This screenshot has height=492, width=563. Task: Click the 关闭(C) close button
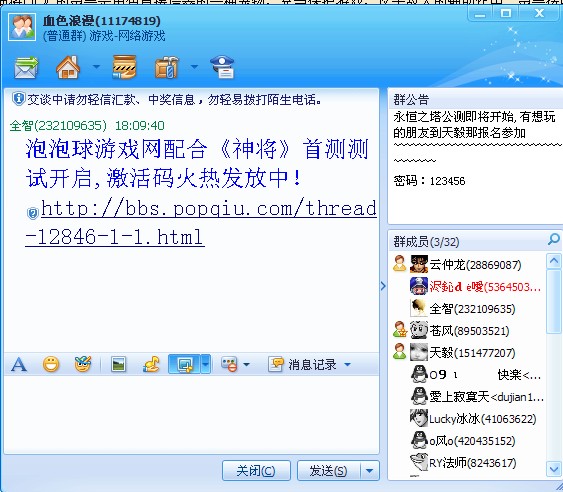256,470
